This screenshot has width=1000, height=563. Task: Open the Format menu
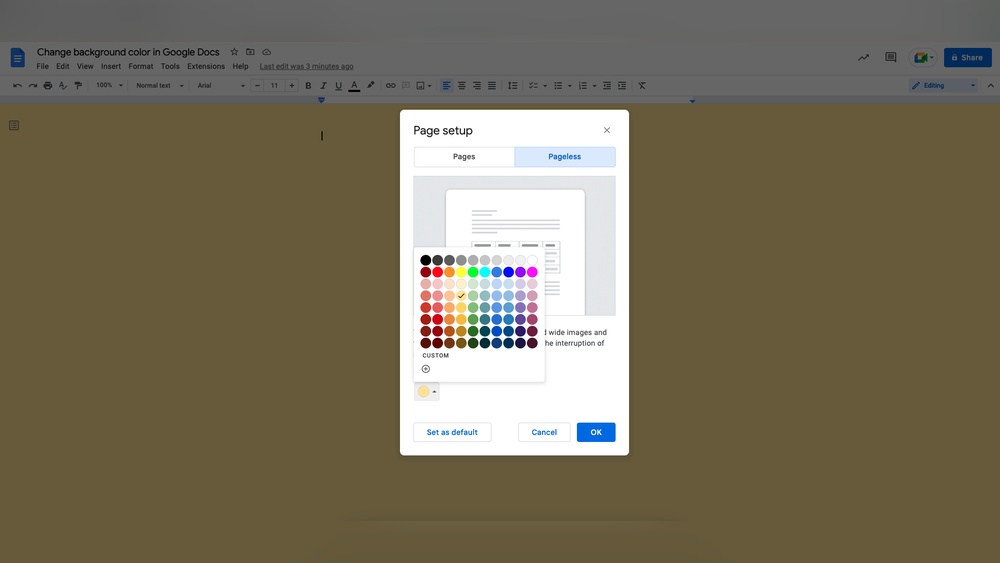tap(141, 66)
